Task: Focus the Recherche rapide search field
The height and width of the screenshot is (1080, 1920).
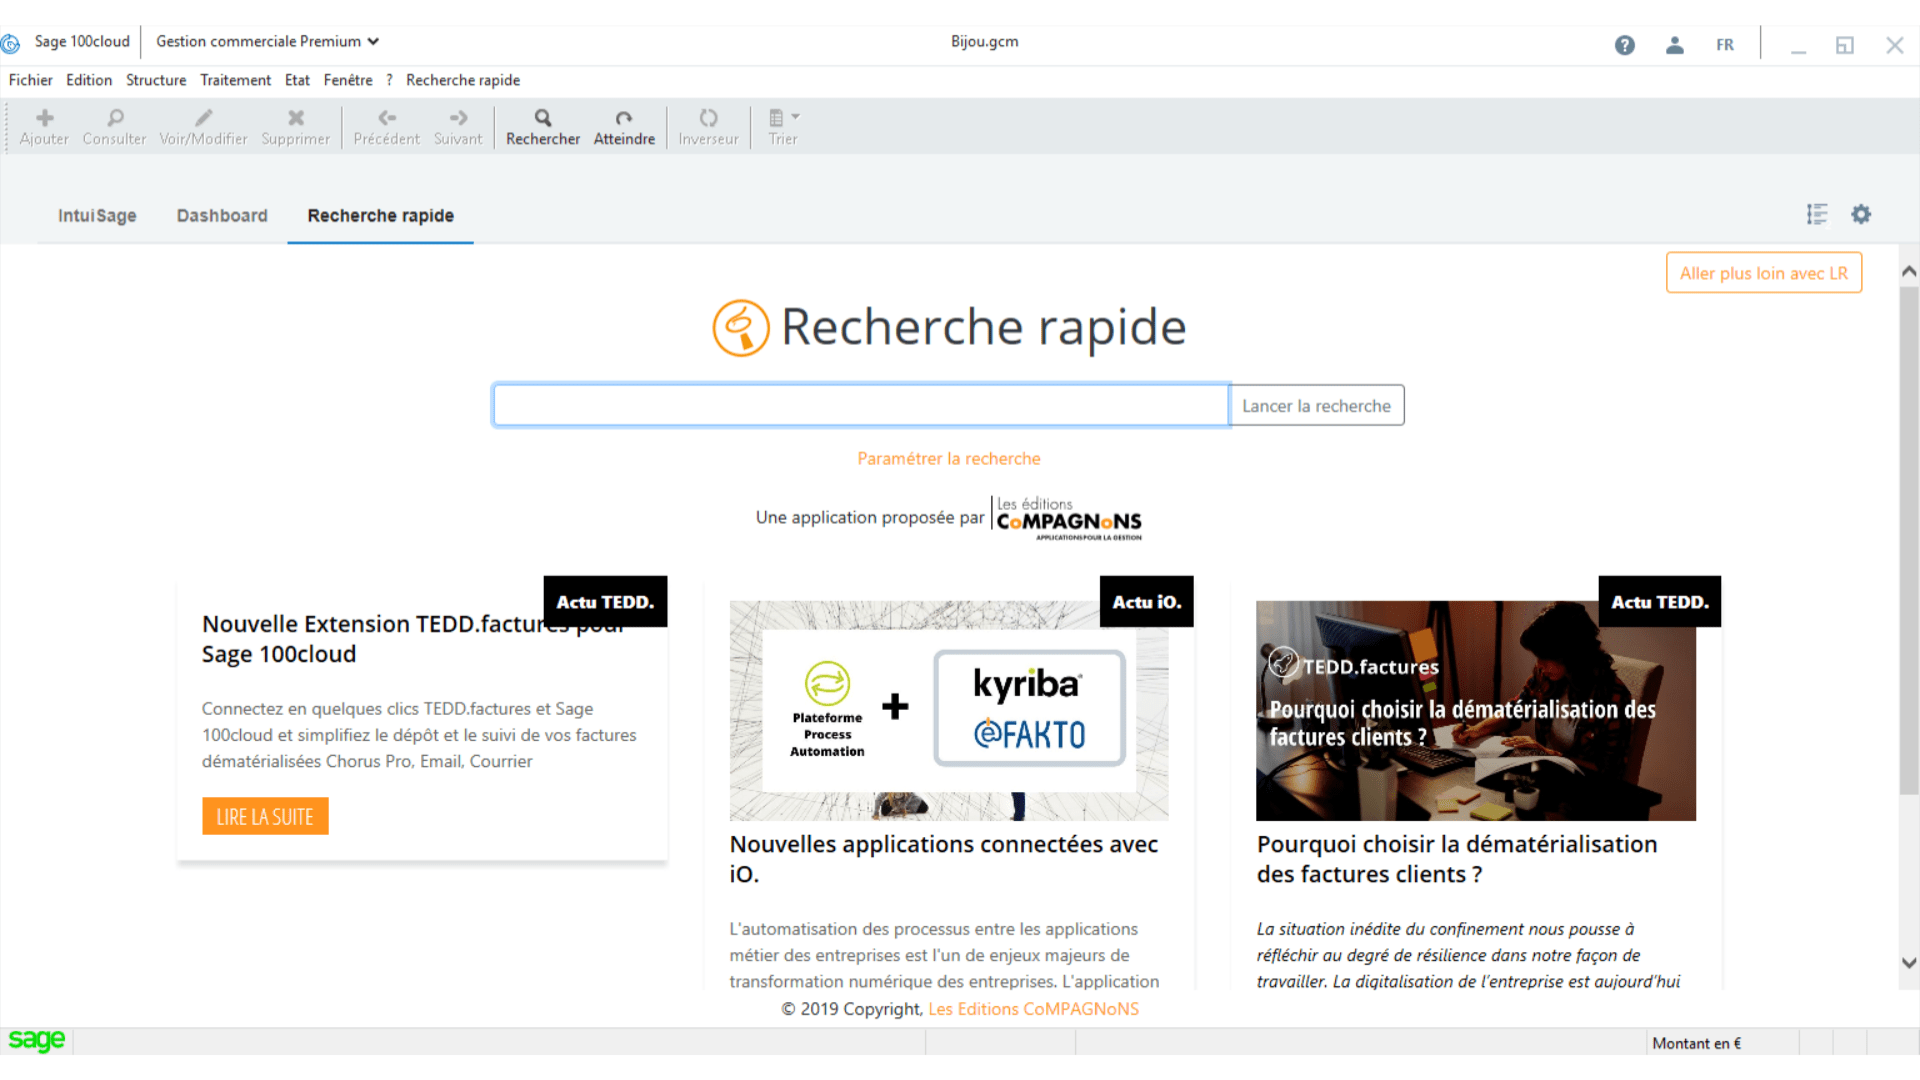Action: coord(861,405)
